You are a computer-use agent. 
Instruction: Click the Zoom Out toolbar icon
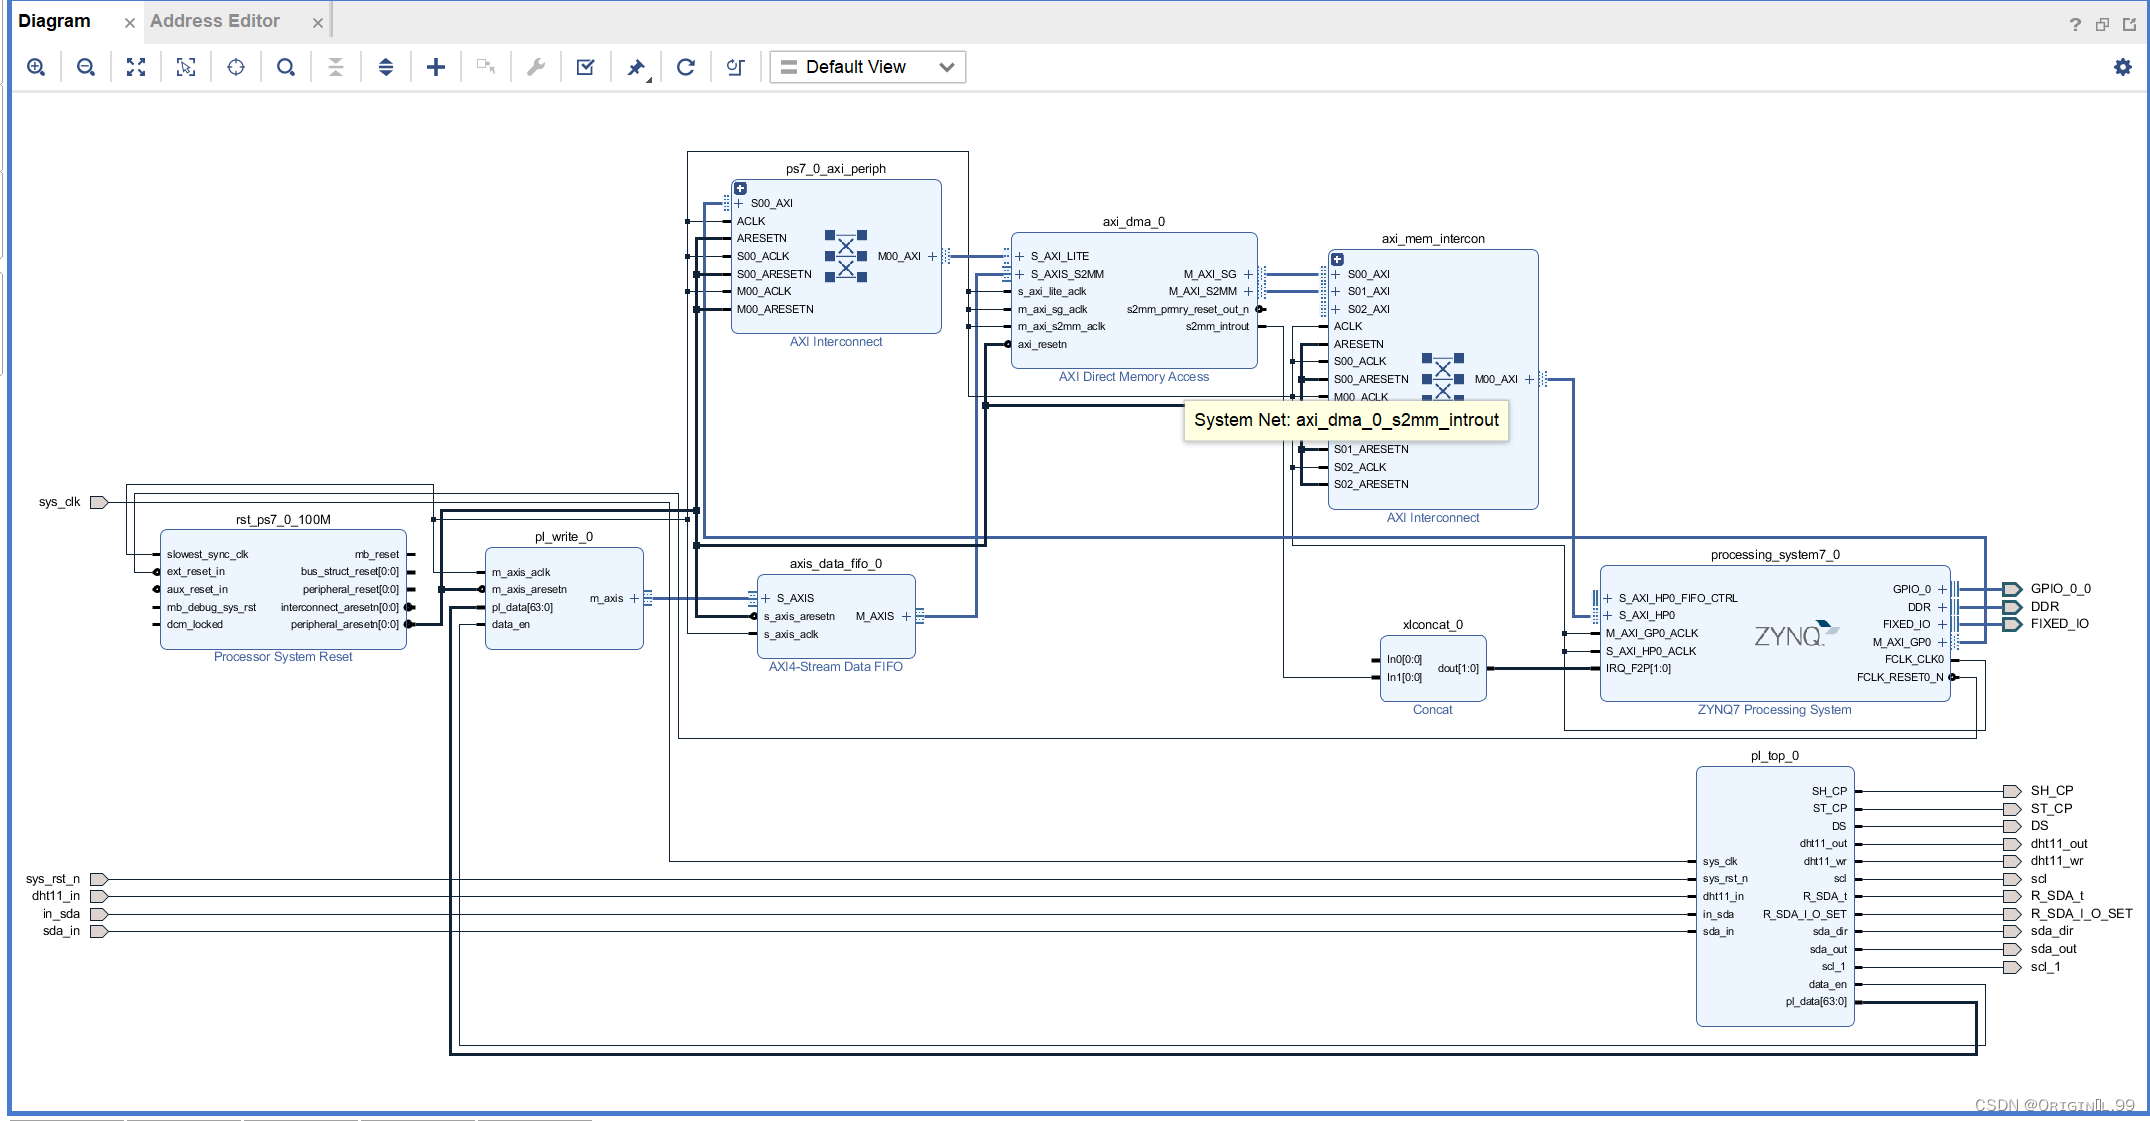click(x=86, y=67)
